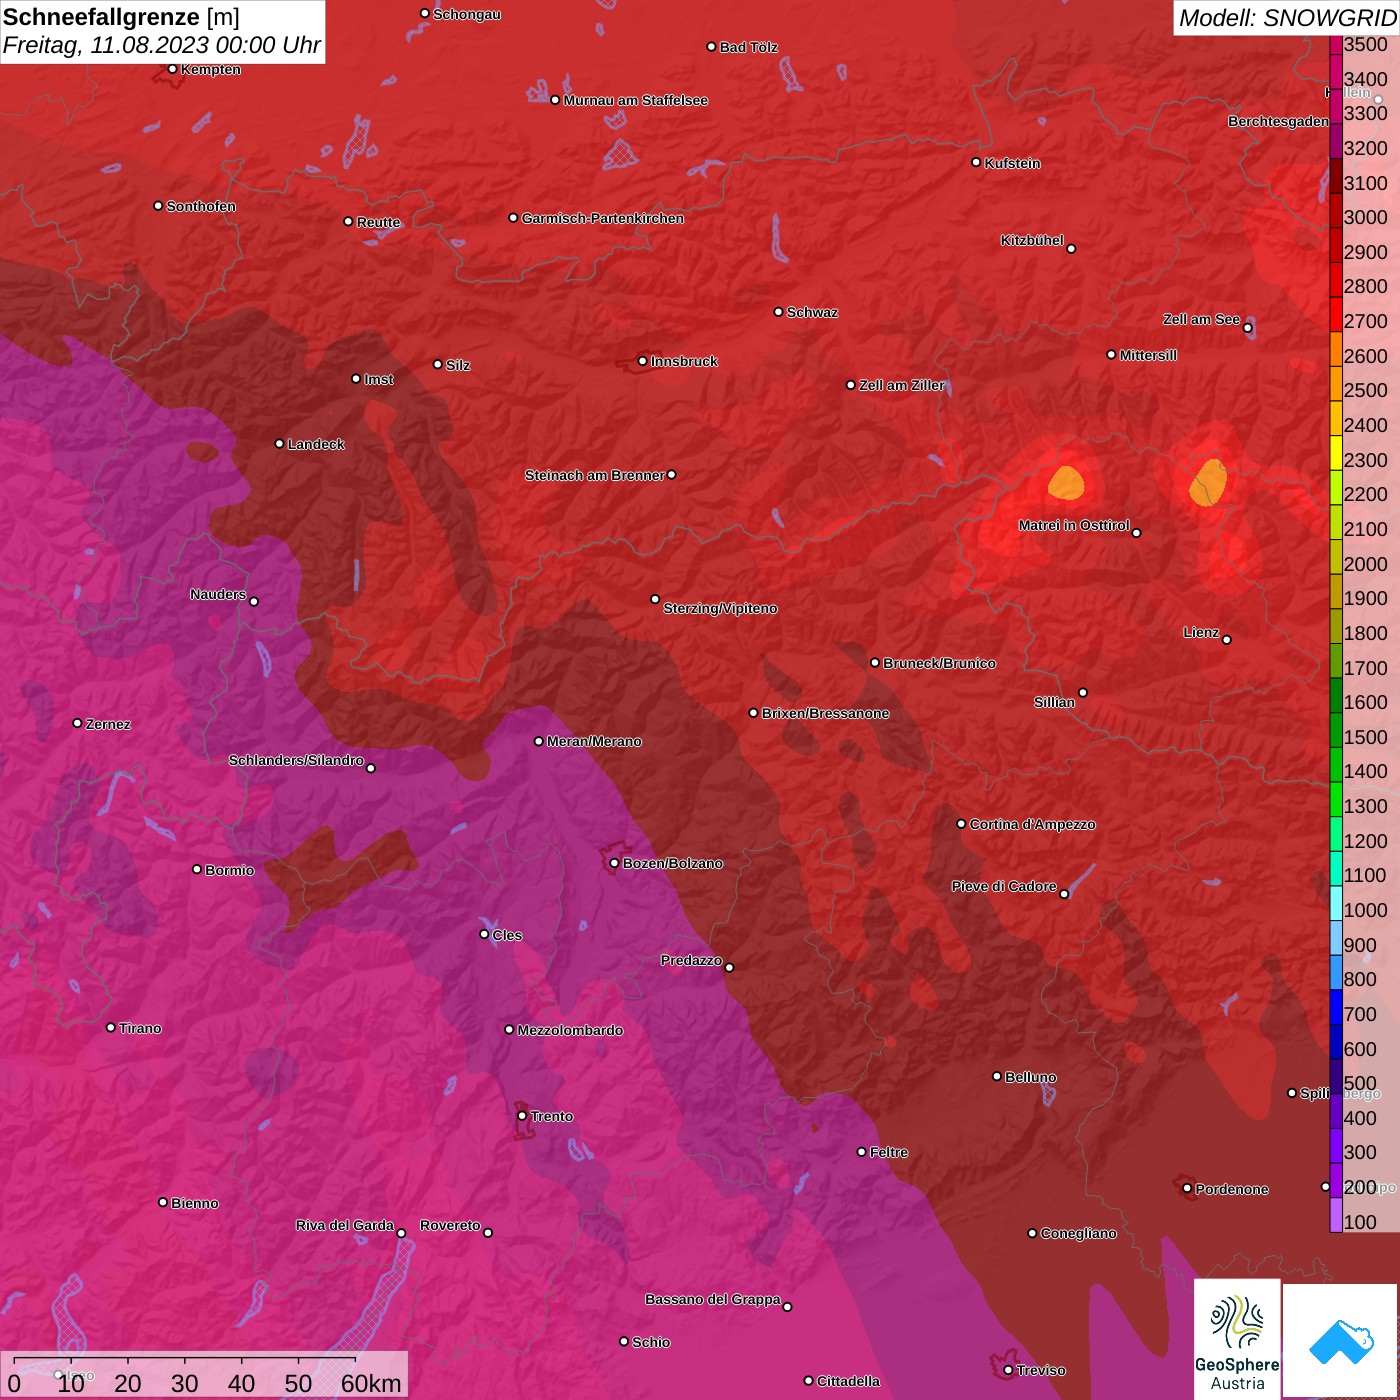The image size is (1400, 1400).
Task: Click the Cortina d'Ampezzo label
Action: point(1032,824)
